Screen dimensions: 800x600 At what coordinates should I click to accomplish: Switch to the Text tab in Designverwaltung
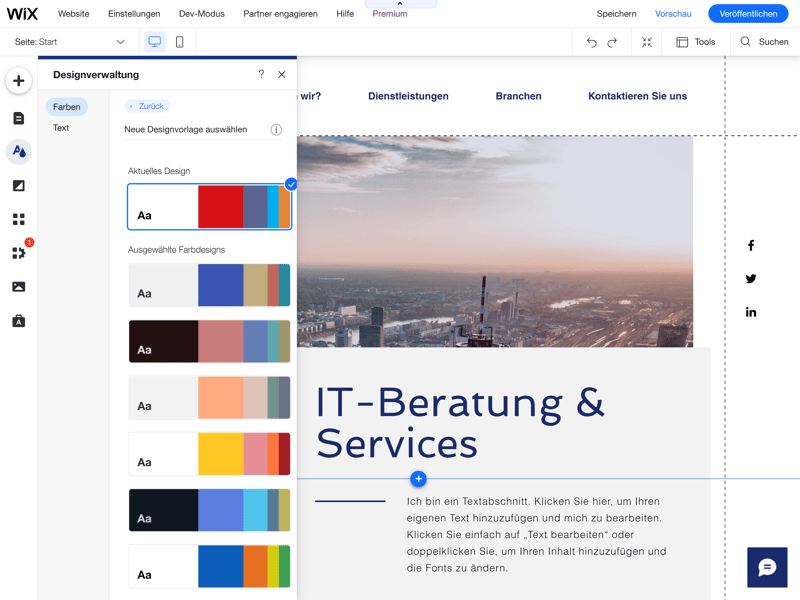pos(61,128)
